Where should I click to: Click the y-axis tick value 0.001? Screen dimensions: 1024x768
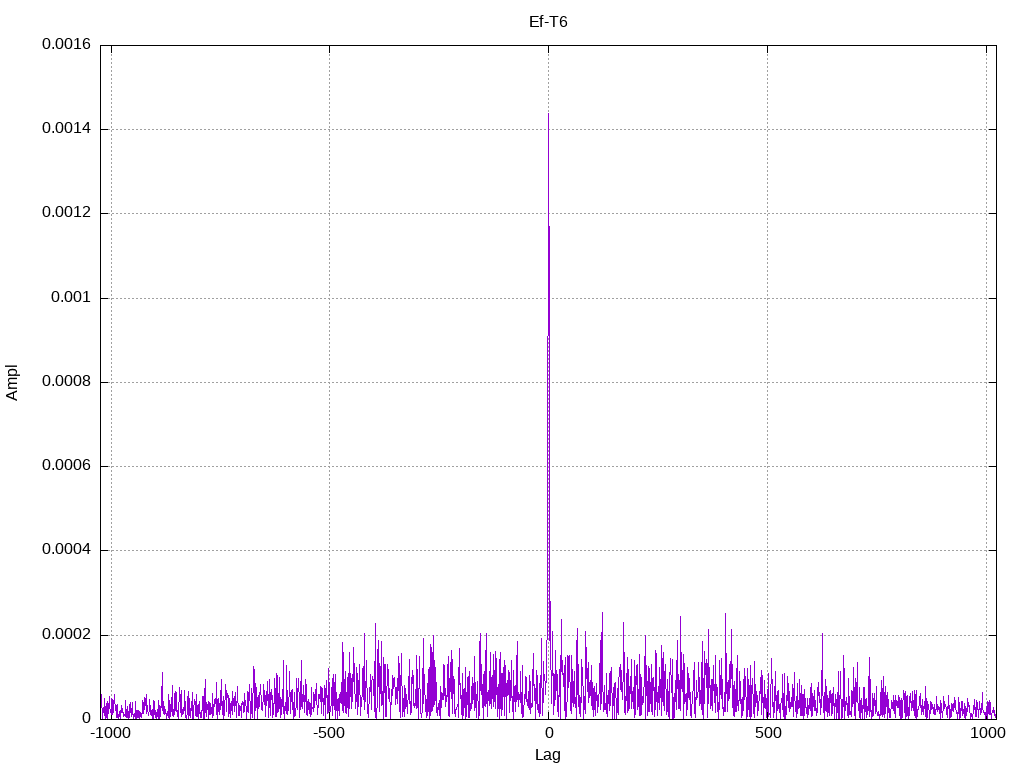71,297
